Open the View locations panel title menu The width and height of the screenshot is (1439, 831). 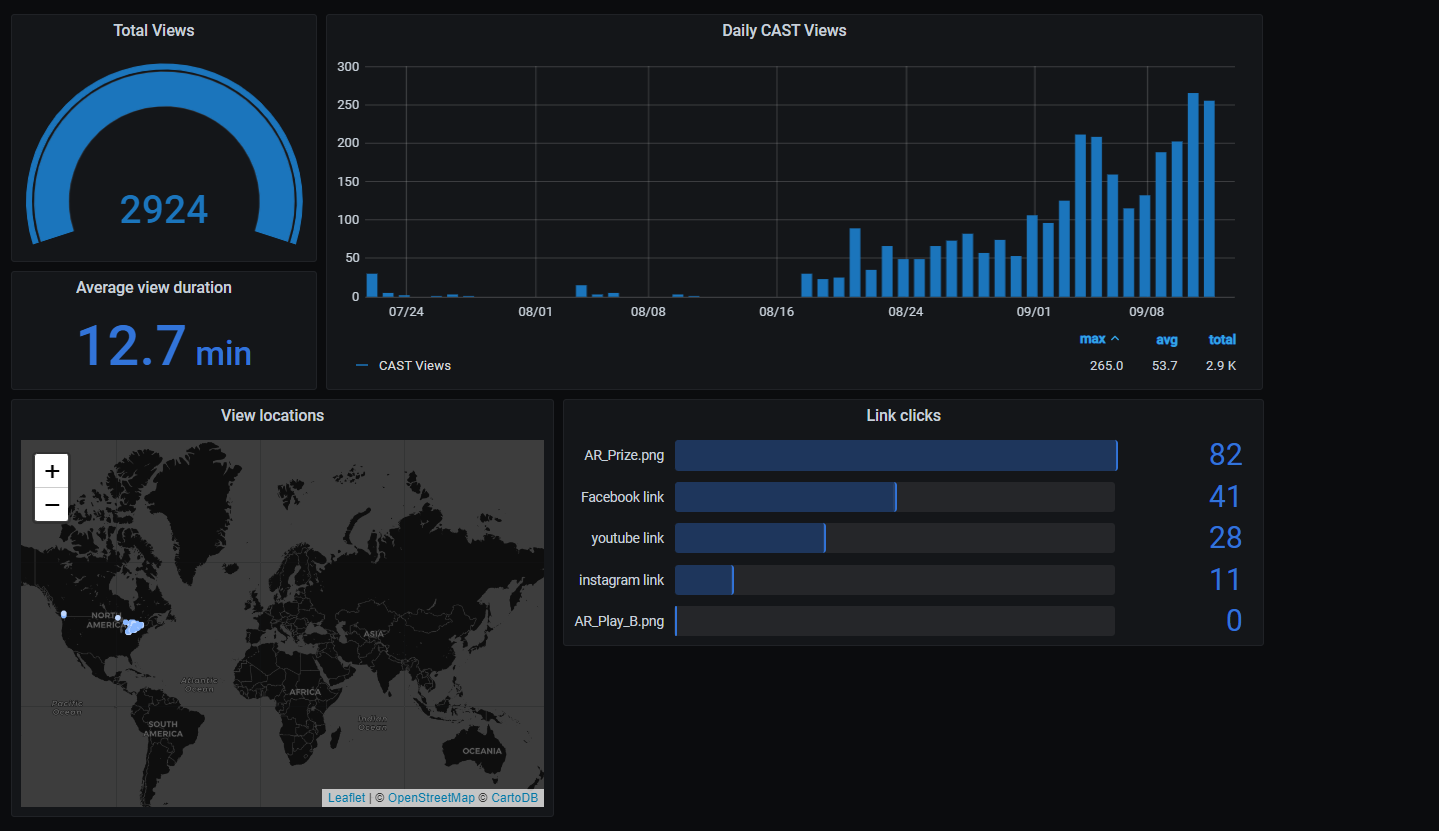pos(272,416)
